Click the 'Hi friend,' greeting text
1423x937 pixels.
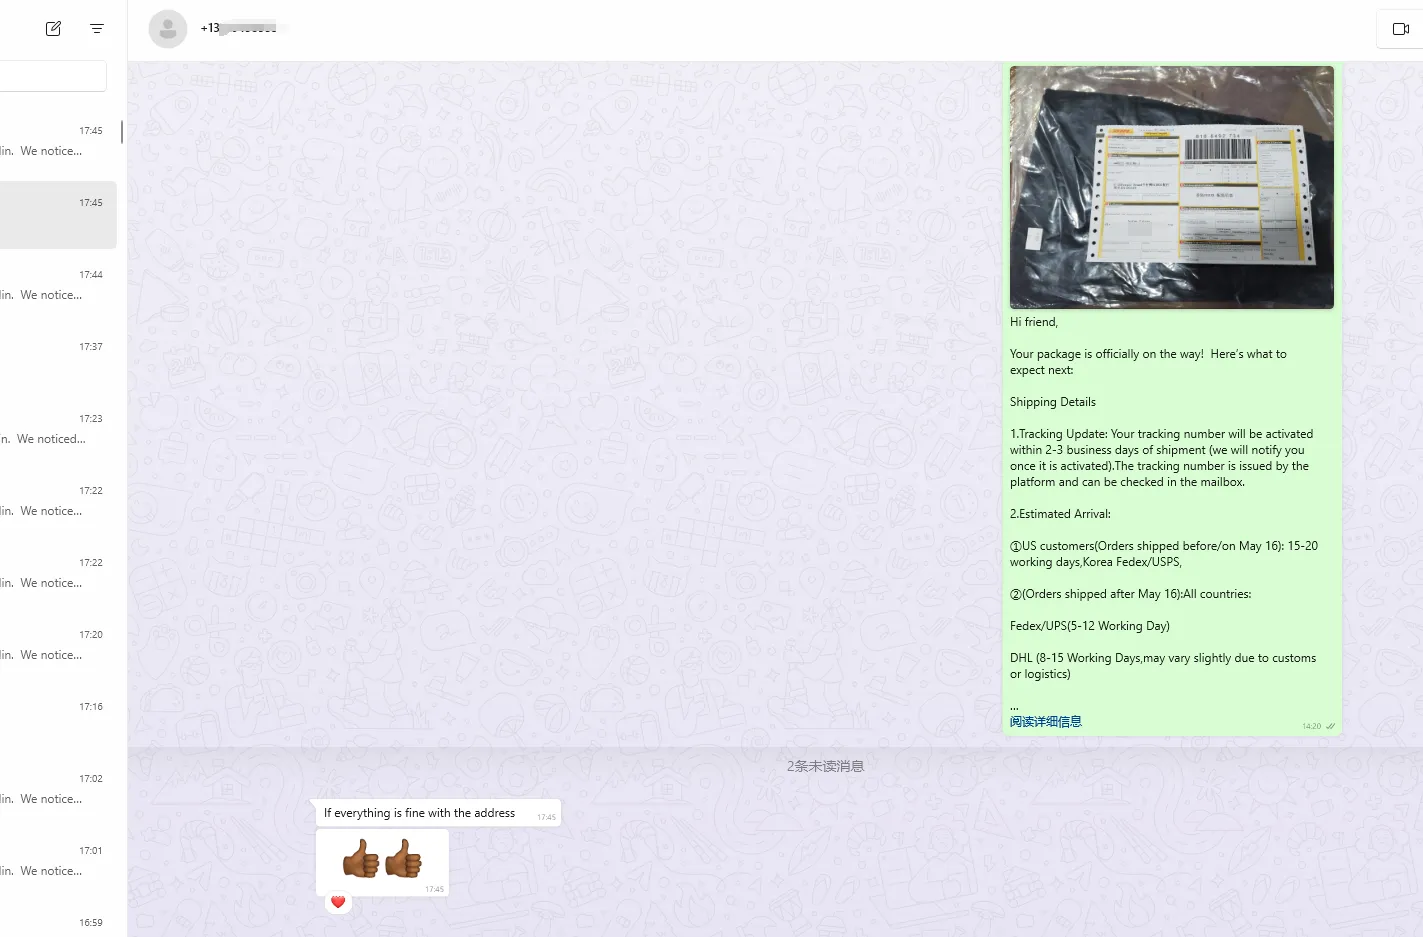(1034, 322)
